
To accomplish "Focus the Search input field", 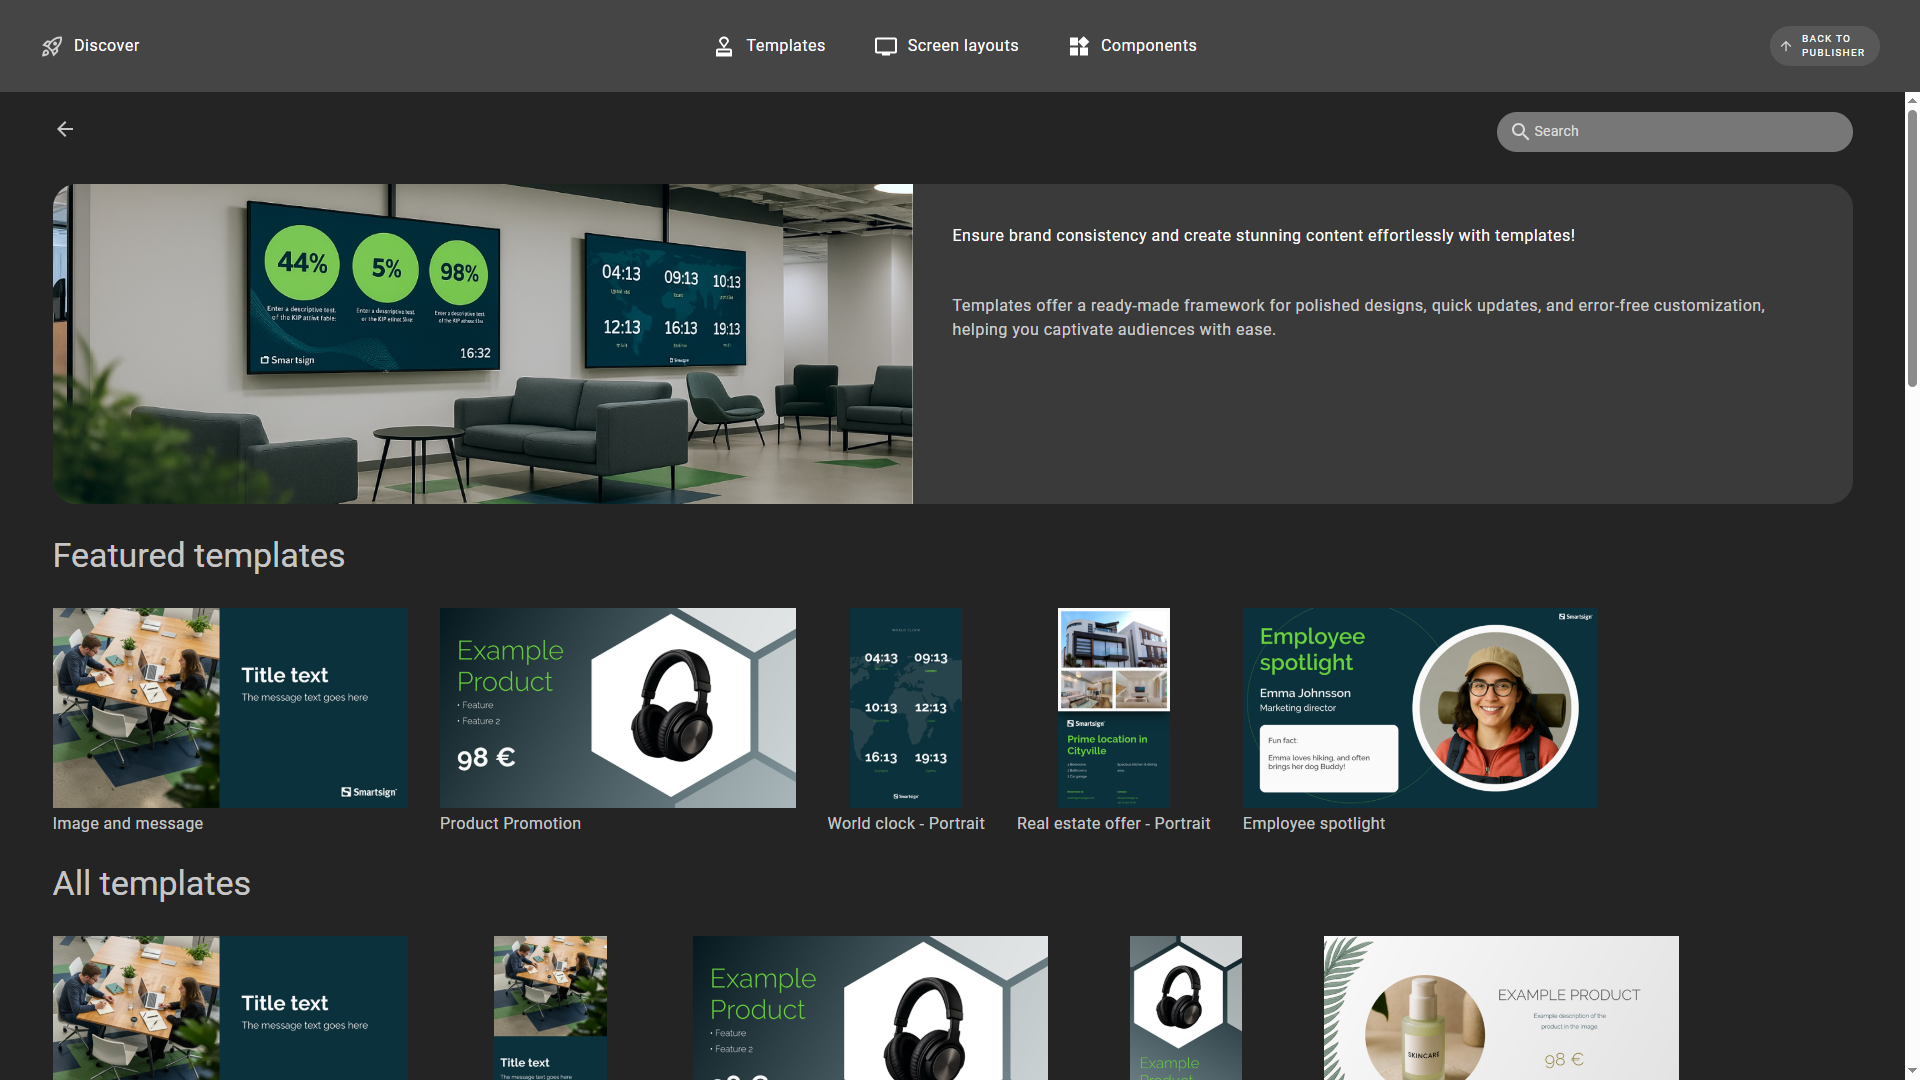I will point(1674,131).
